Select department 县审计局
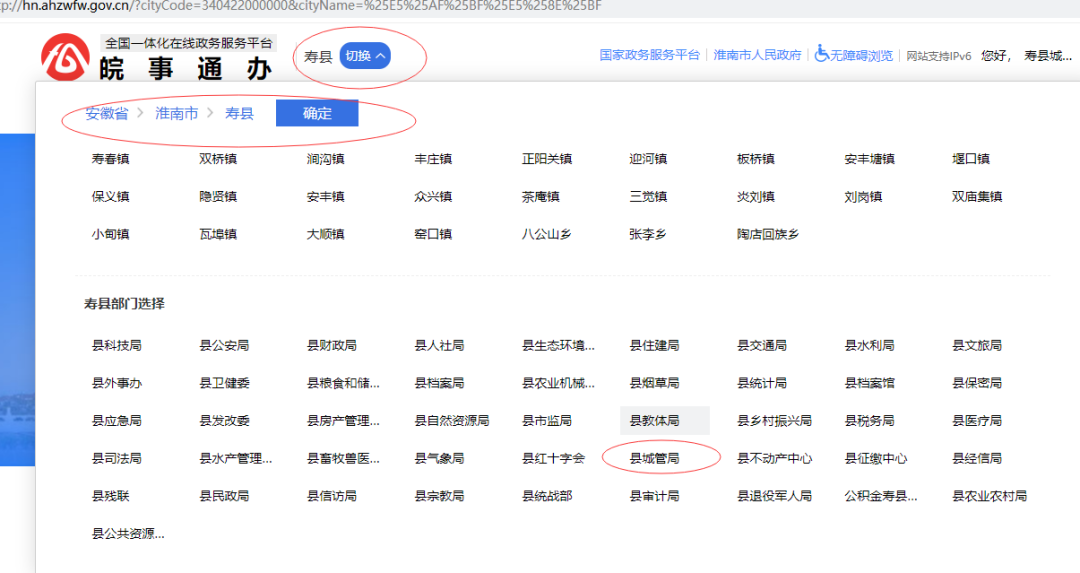The height and width of the screenshot is (573, 1080). click(x=654, y=496)
